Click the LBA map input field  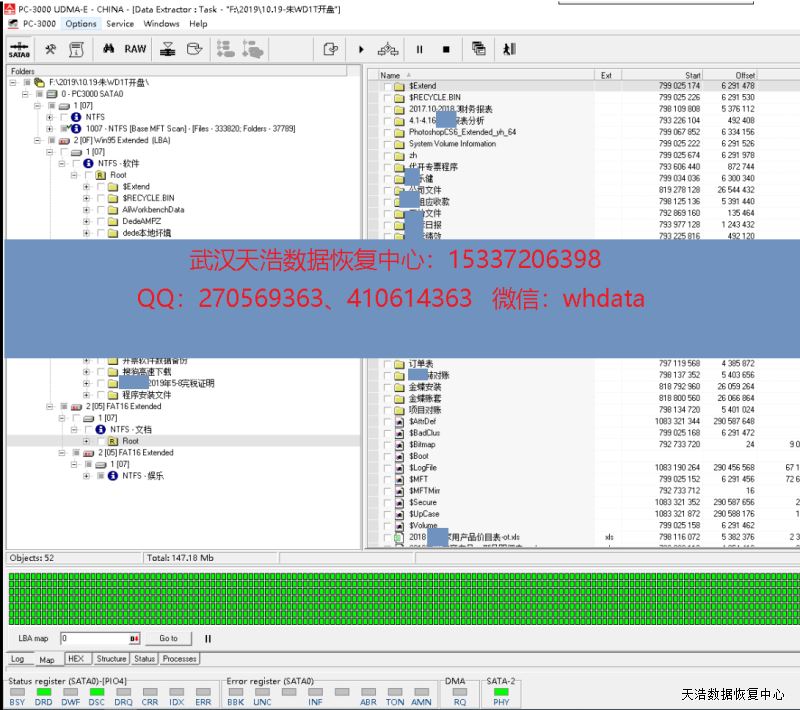click(x=95, y=638)
